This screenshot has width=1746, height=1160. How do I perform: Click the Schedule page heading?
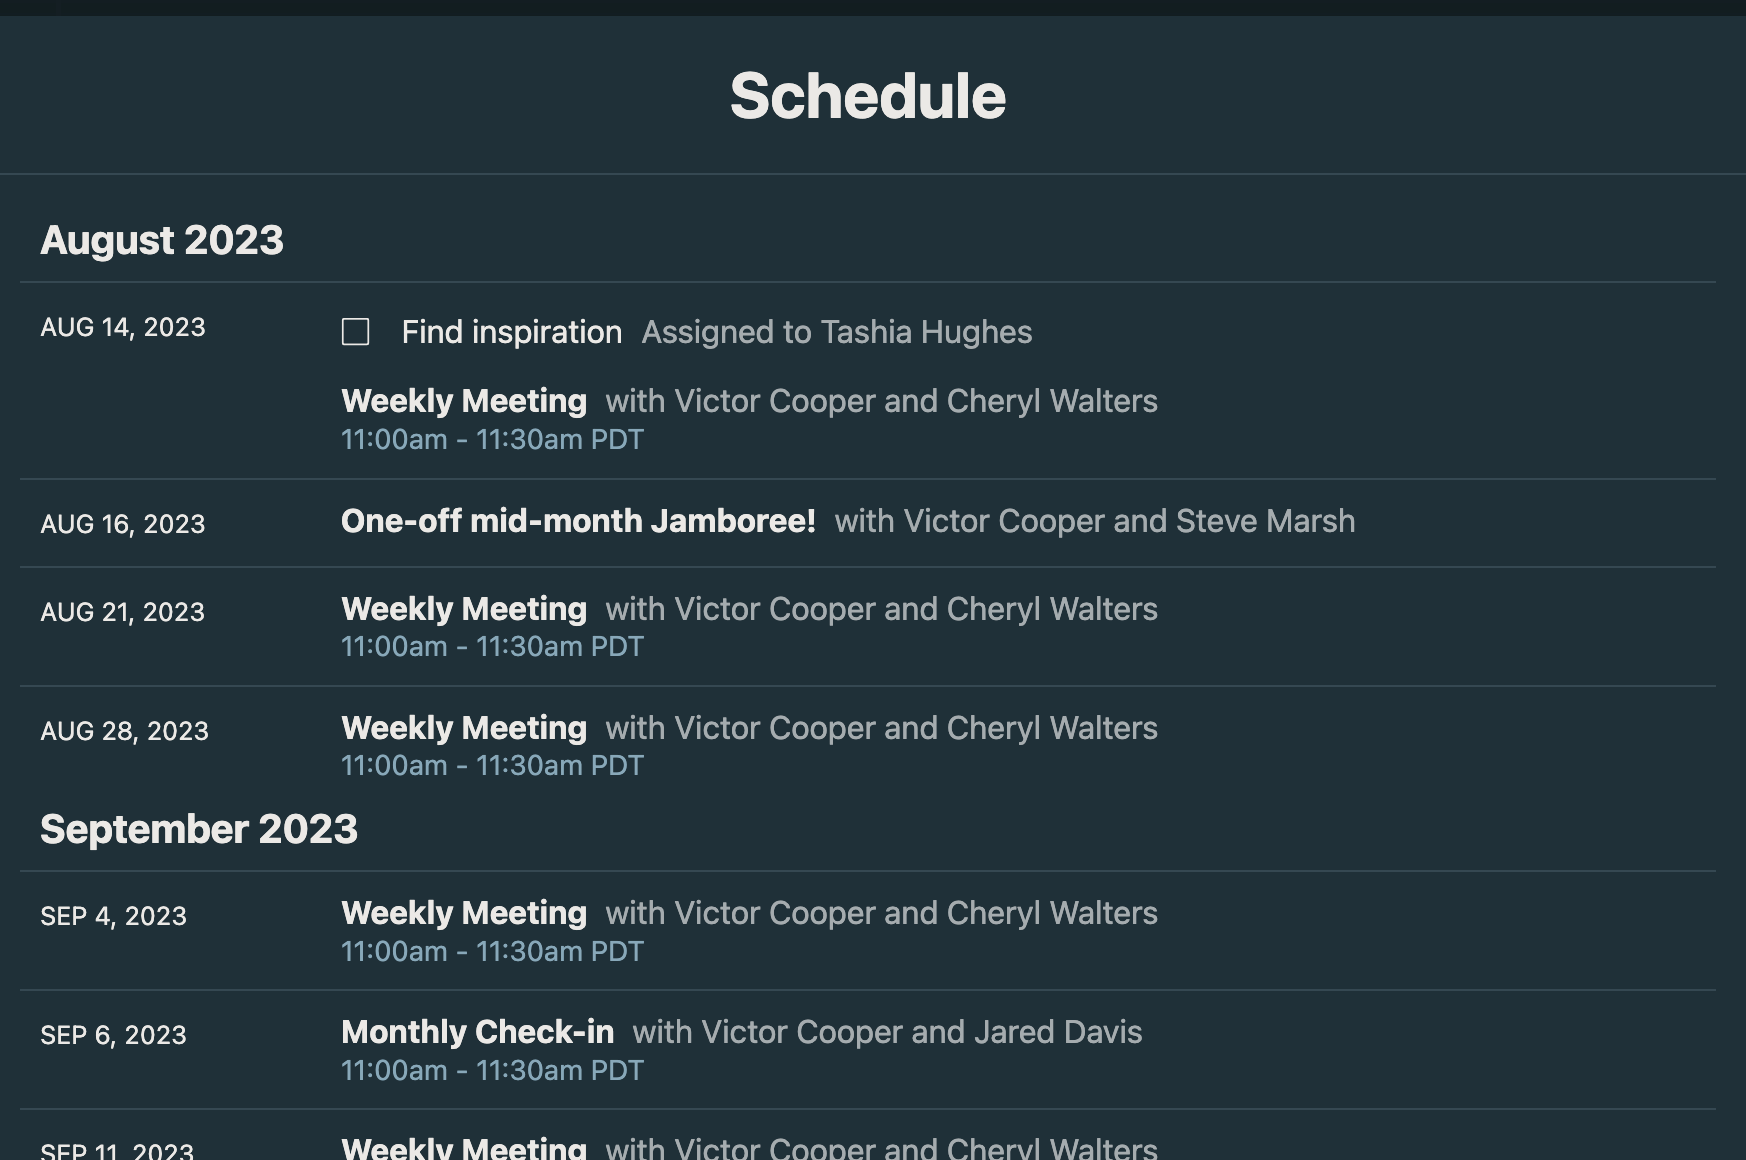(x=868, y=96)
